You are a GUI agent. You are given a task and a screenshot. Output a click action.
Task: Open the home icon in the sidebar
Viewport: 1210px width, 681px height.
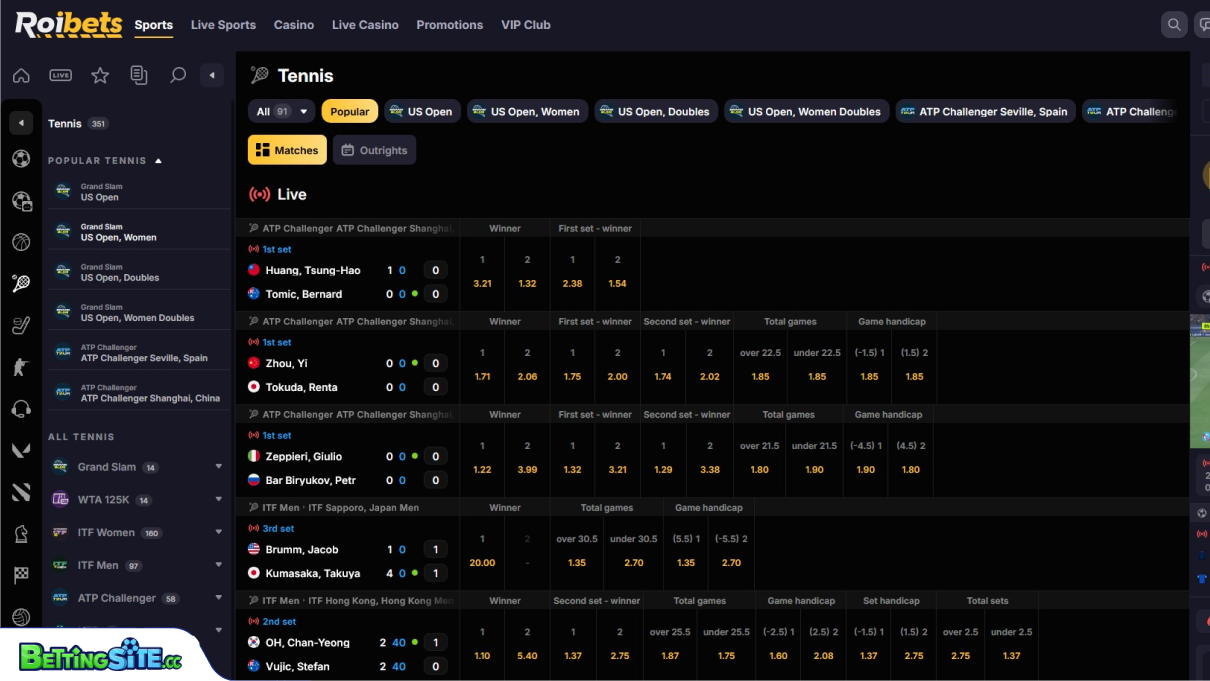pyautogui.click(x=22, y=75)
